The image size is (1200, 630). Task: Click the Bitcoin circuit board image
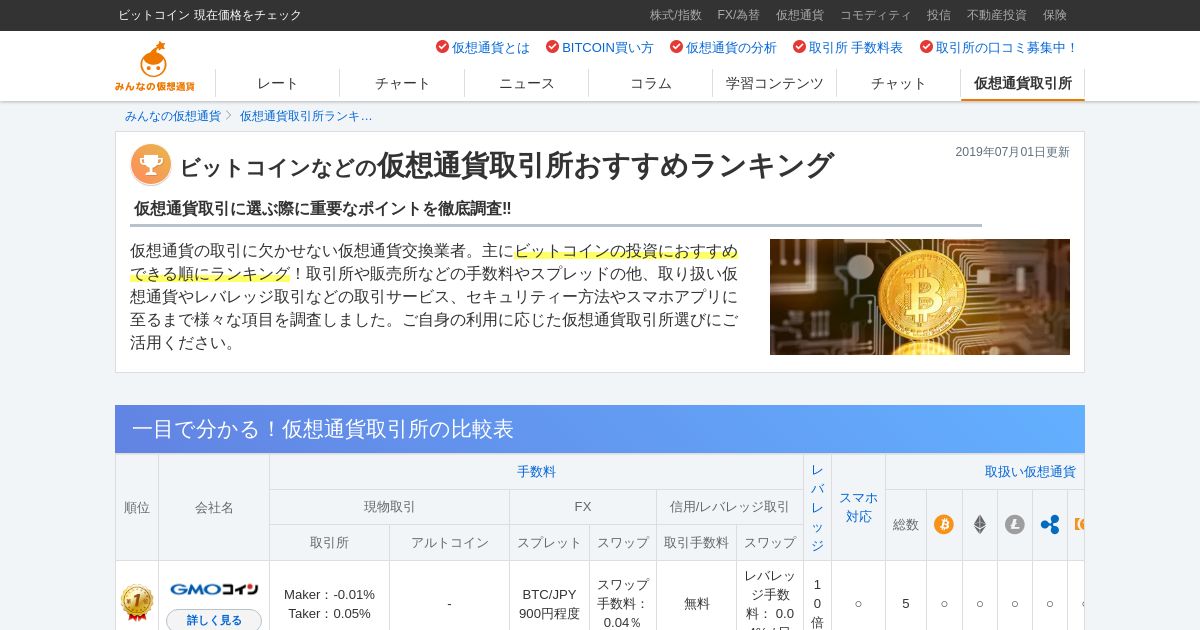[x=920, y=297]
